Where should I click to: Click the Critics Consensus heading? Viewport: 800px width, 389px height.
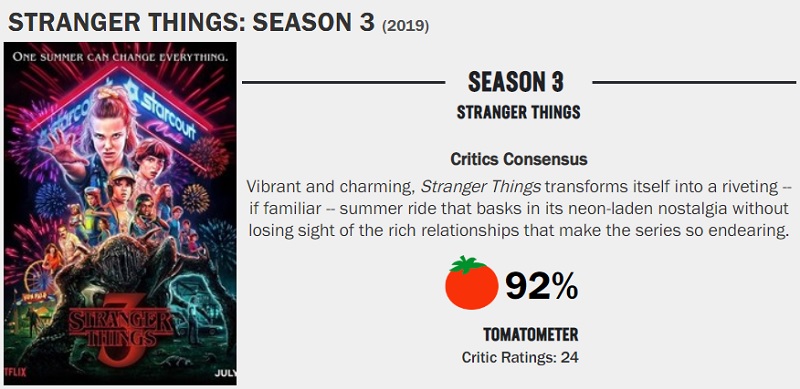point(518,159)
